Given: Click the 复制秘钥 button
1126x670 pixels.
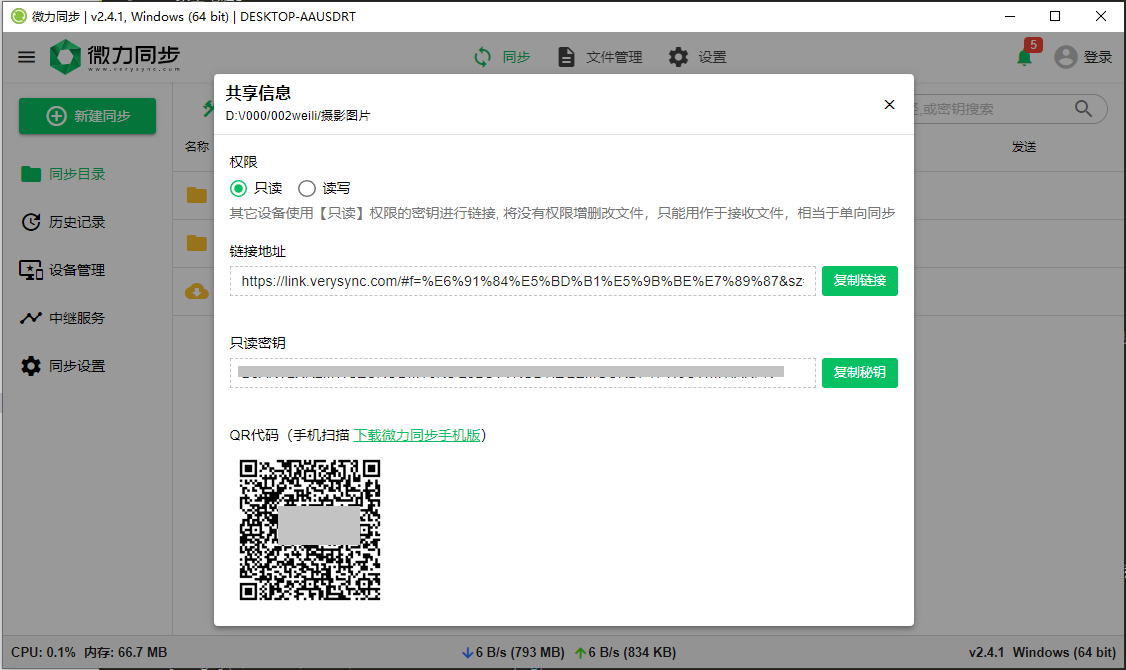Looking at the screenshot, I should pos(860,373).
